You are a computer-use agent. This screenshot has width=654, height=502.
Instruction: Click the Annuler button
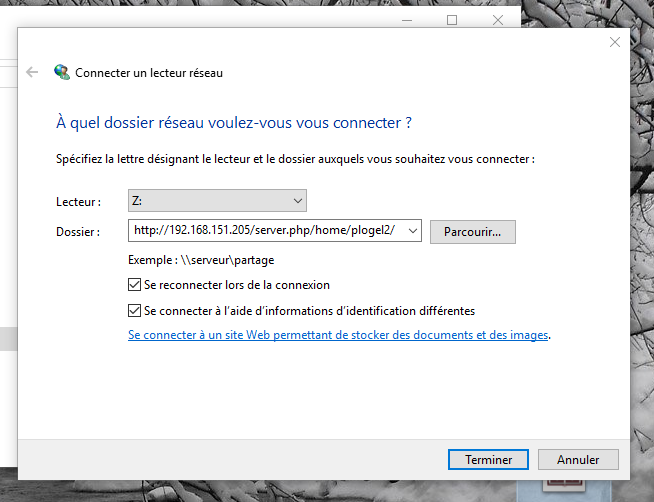pyautogui.click(x=578, y=459)
